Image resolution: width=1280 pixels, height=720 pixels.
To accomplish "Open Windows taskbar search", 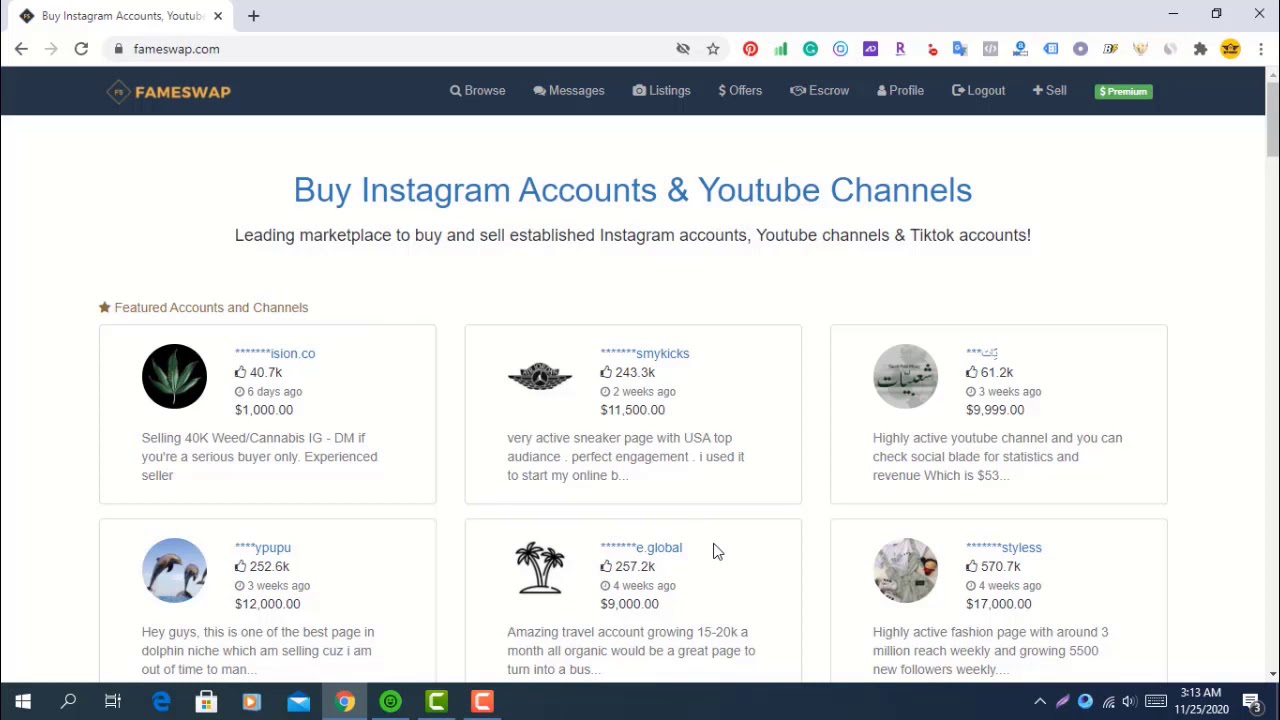I will pyautogui.click(x=68, y=702).
